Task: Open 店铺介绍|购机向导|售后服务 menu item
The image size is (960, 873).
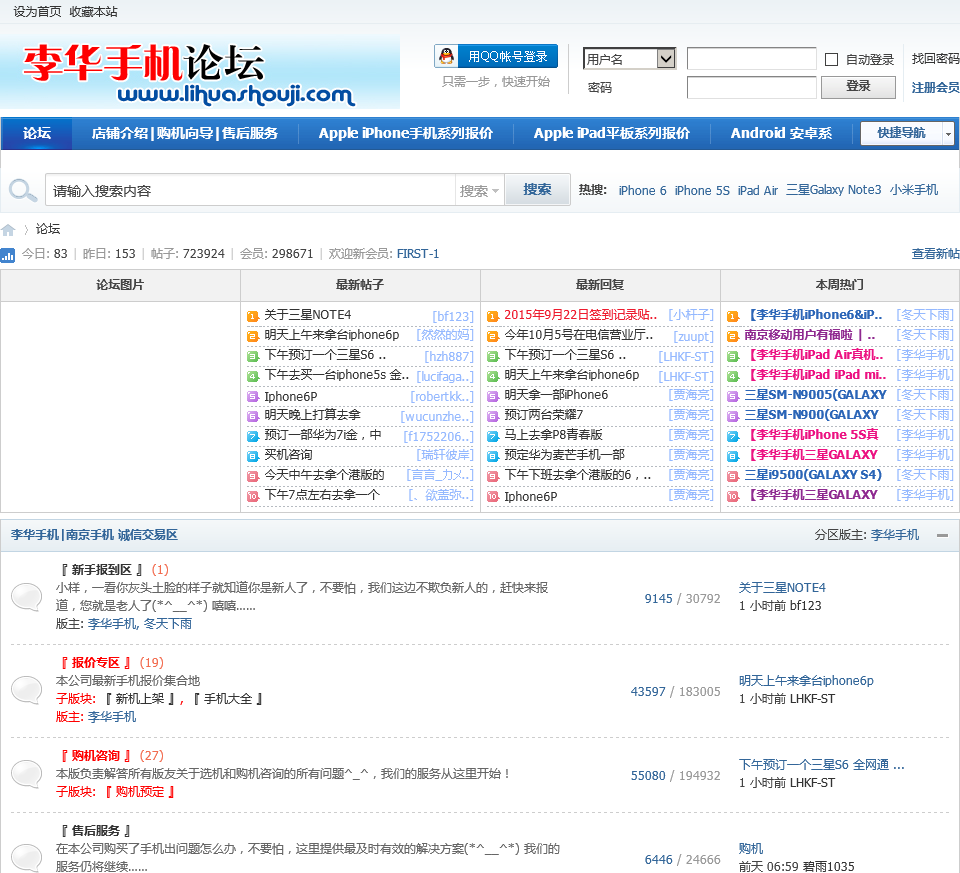Action: tap(184, 133)
